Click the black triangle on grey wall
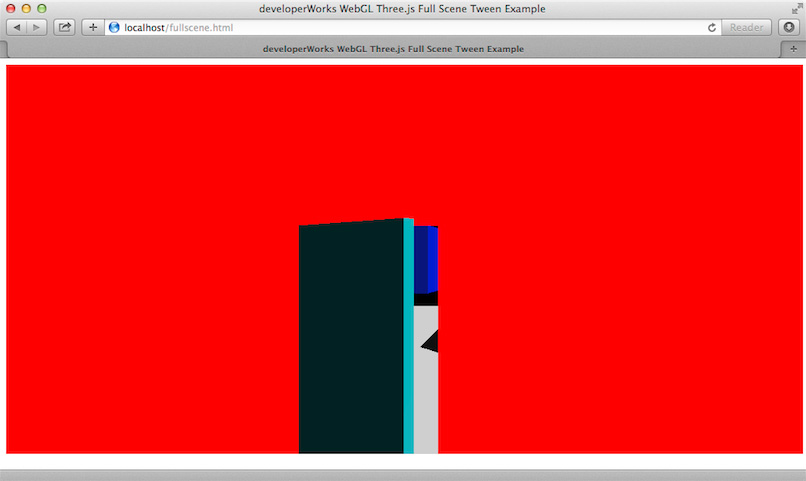This screenshot has width=806, height=481. tap(431, 341)
